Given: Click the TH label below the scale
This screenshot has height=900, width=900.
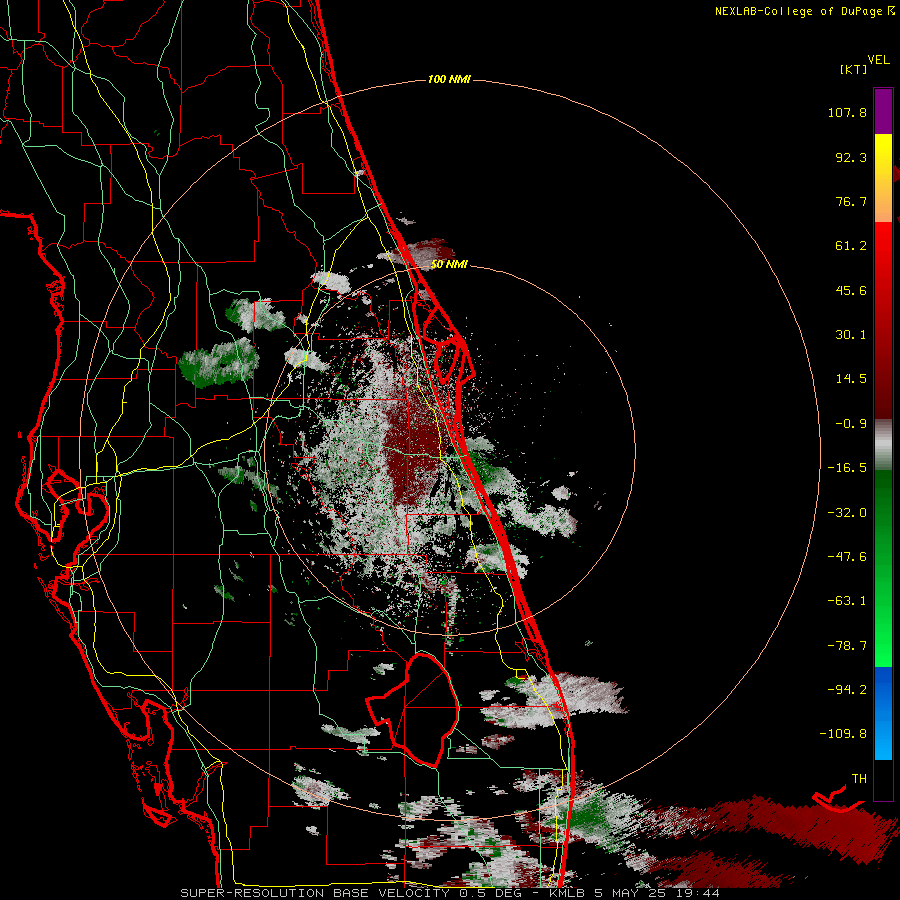Looking at the screenshot, I should (859, 779).
